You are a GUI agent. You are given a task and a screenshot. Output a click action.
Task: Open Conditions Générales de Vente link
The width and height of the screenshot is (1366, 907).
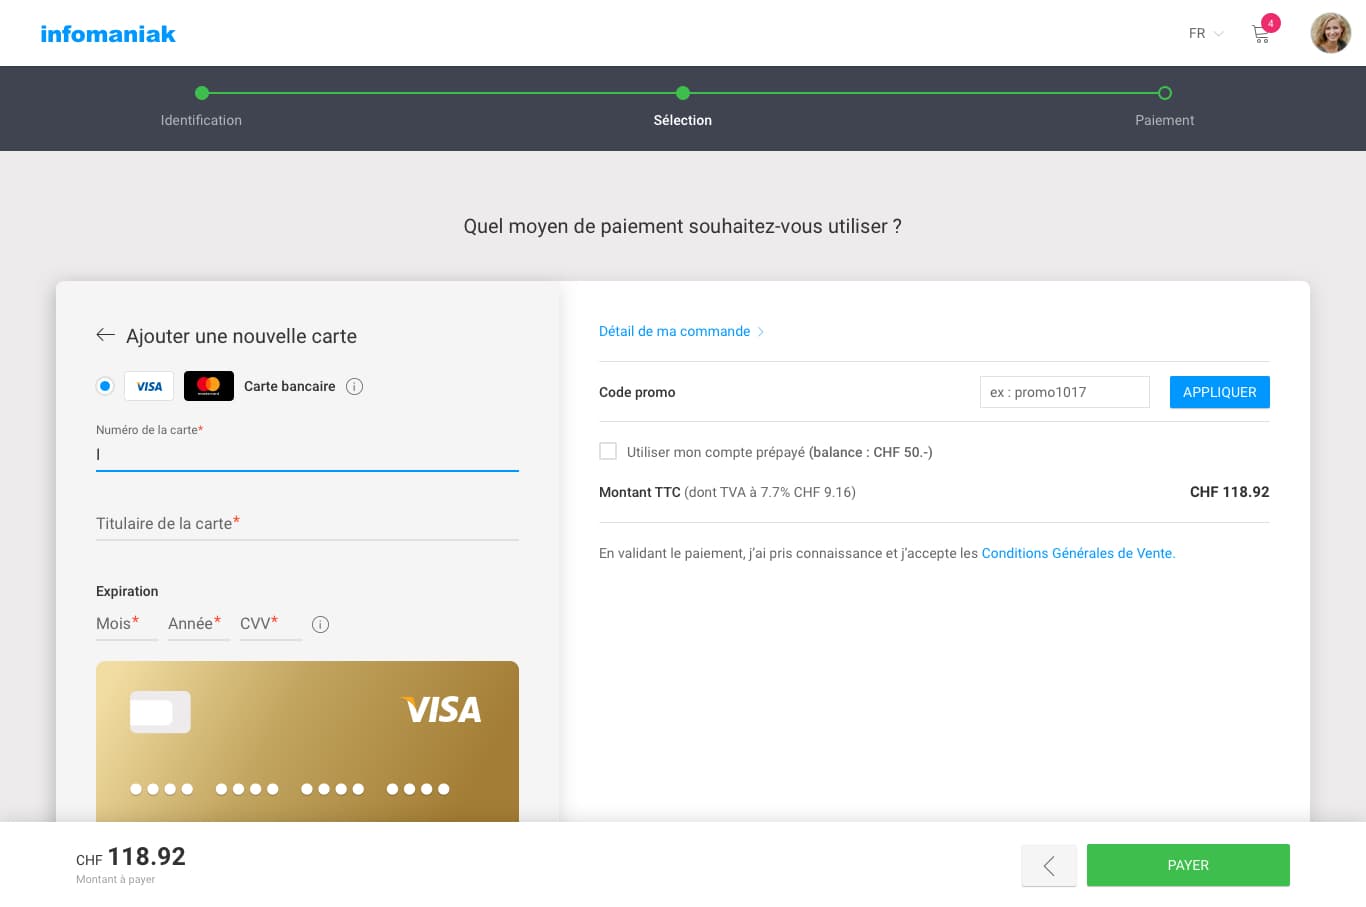pyautogui.click(x=1078, y=553)
